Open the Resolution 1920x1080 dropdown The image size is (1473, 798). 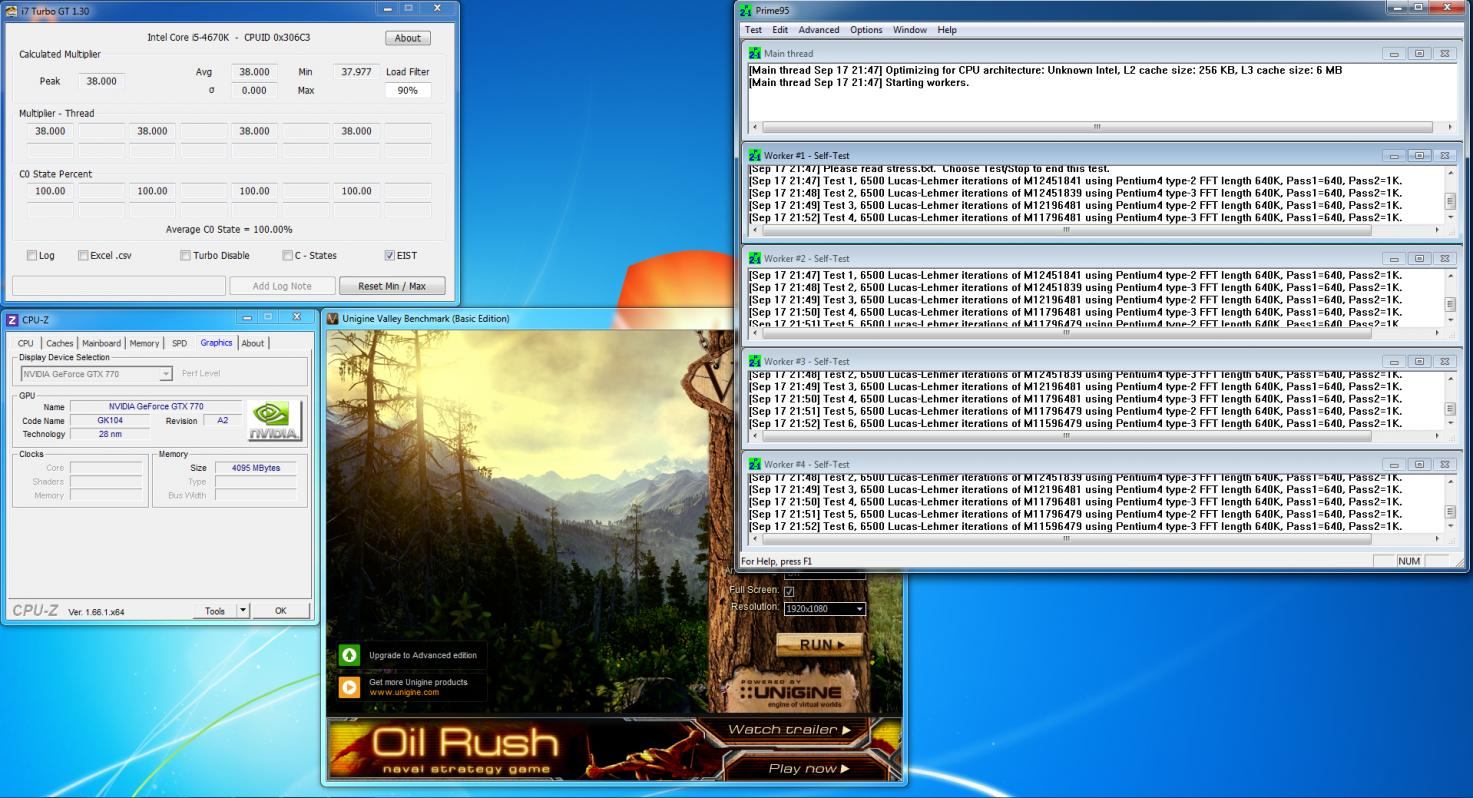click(x=826, y=609)
